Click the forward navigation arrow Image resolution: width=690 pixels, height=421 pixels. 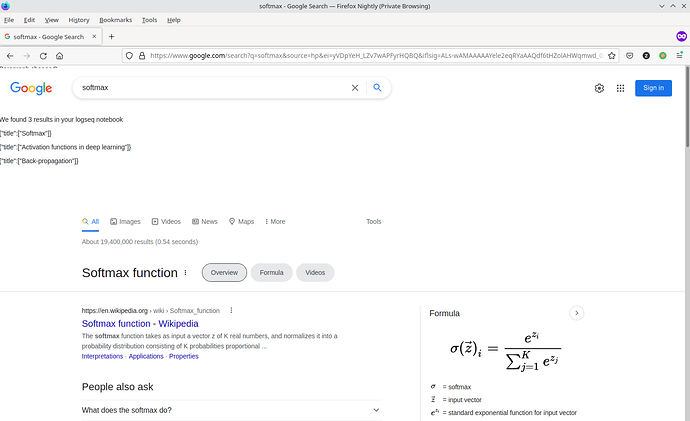click(x=27, y=56)
